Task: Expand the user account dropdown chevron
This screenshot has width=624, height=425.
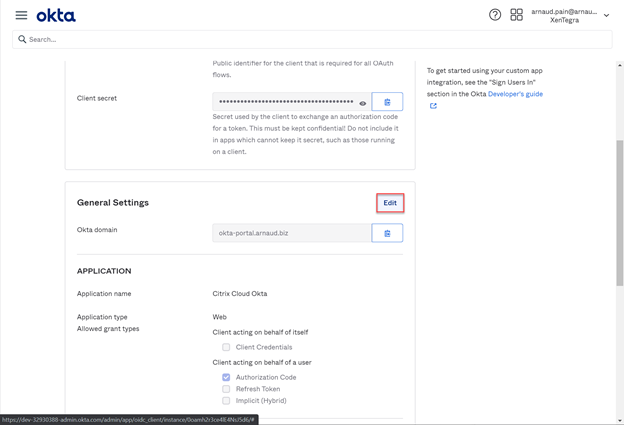Action: [x=606, y=16]
